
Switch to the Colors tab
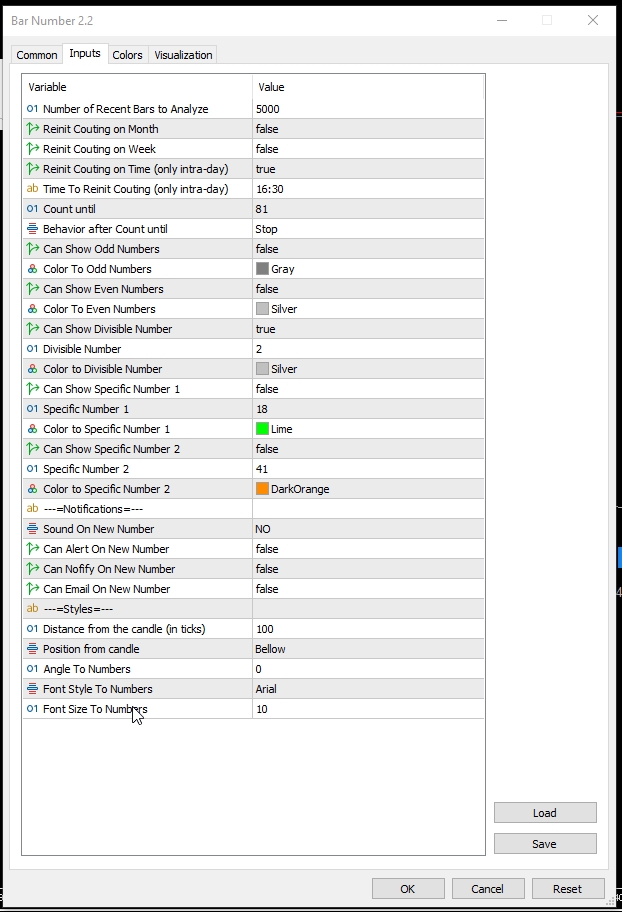coord(127,55)
